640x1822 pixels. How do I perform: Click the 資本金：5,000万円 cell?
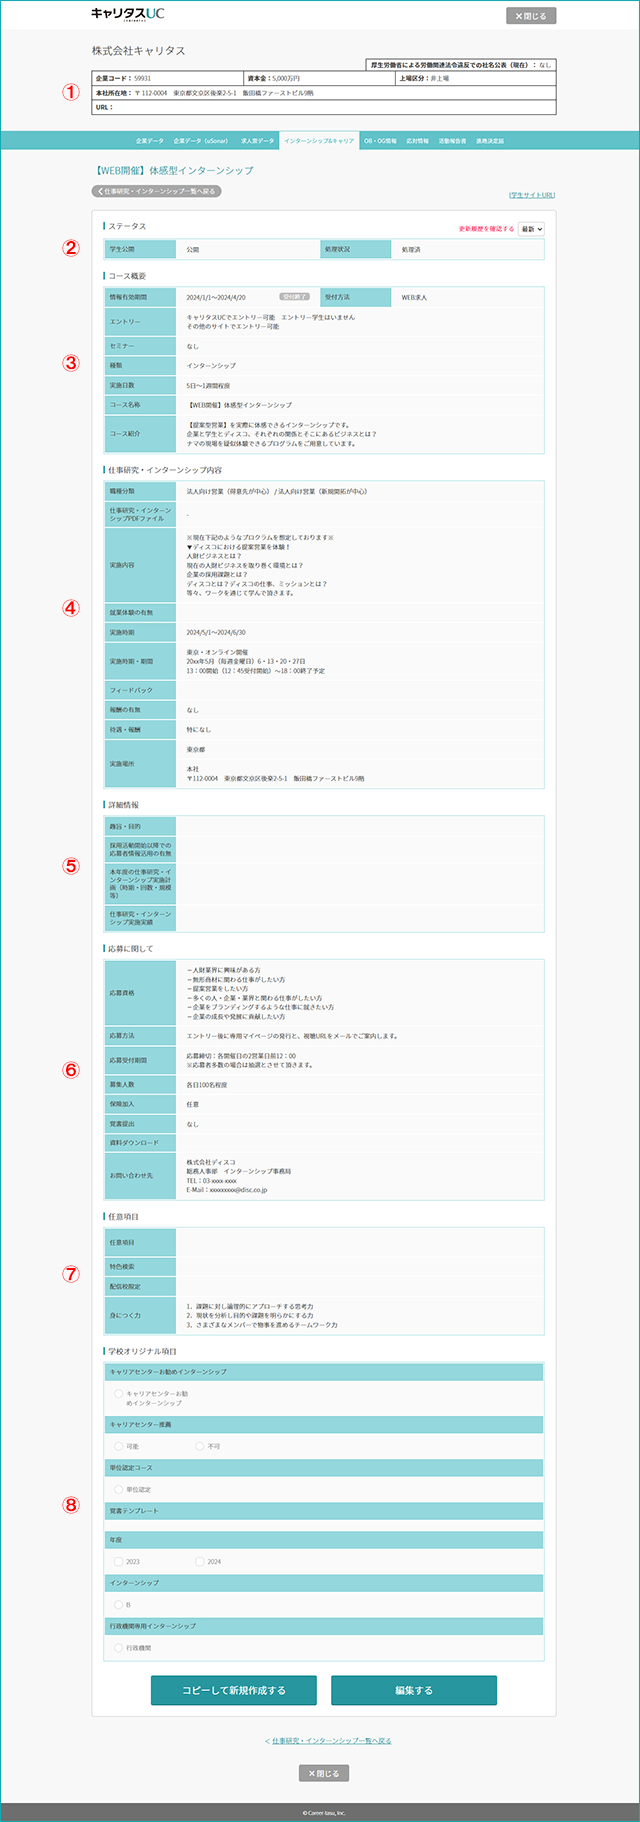pos(320,78)
